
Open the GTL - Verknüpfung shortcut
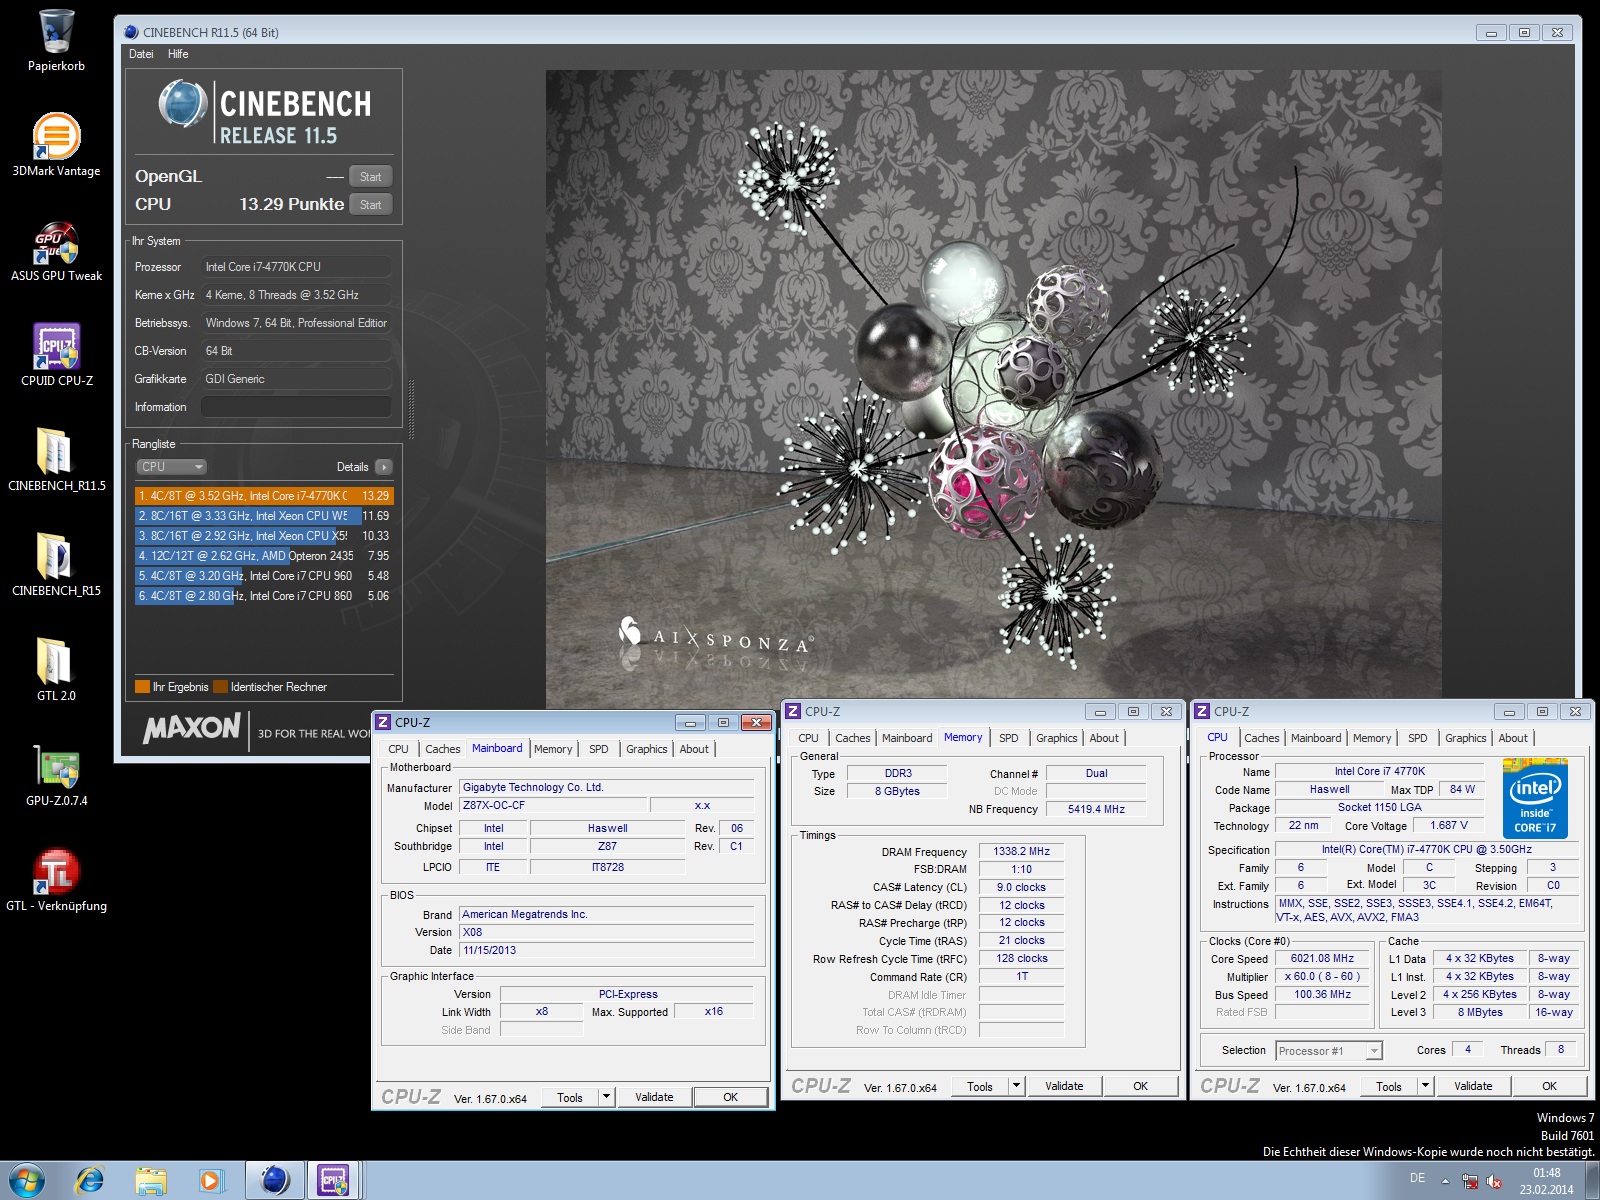(x=56, y=880)
